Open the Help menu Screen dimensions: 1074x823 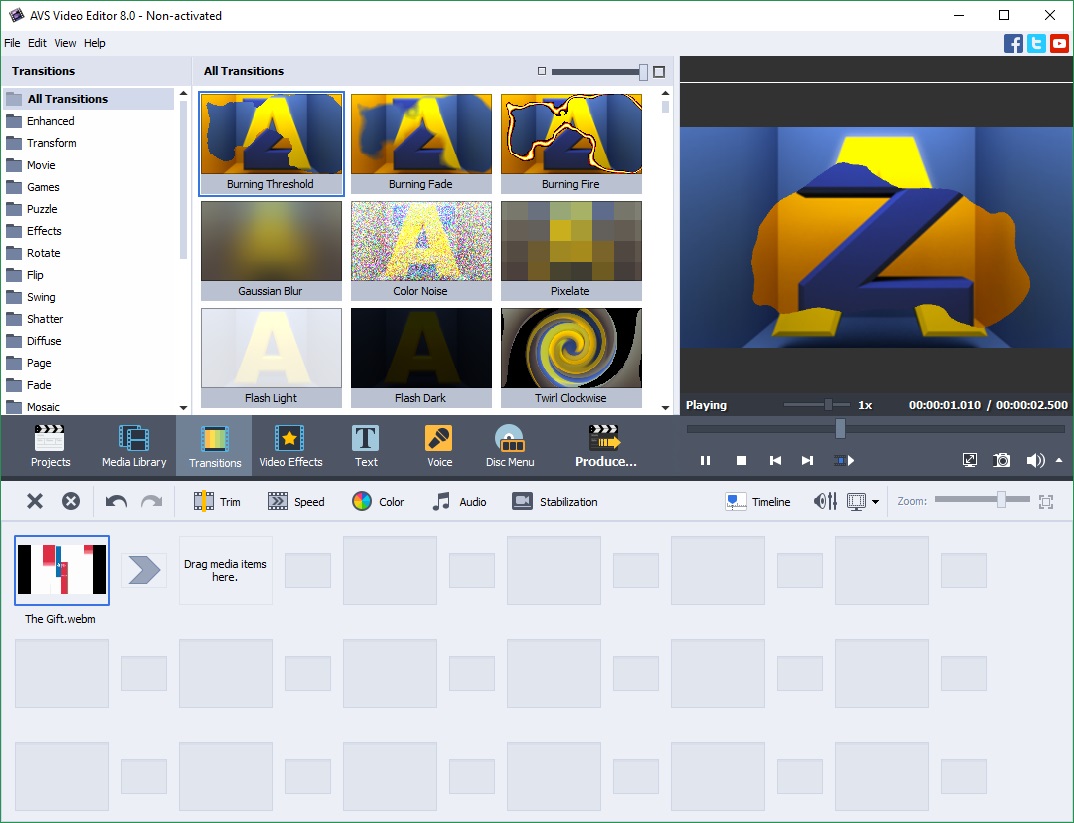pos(95,43)
